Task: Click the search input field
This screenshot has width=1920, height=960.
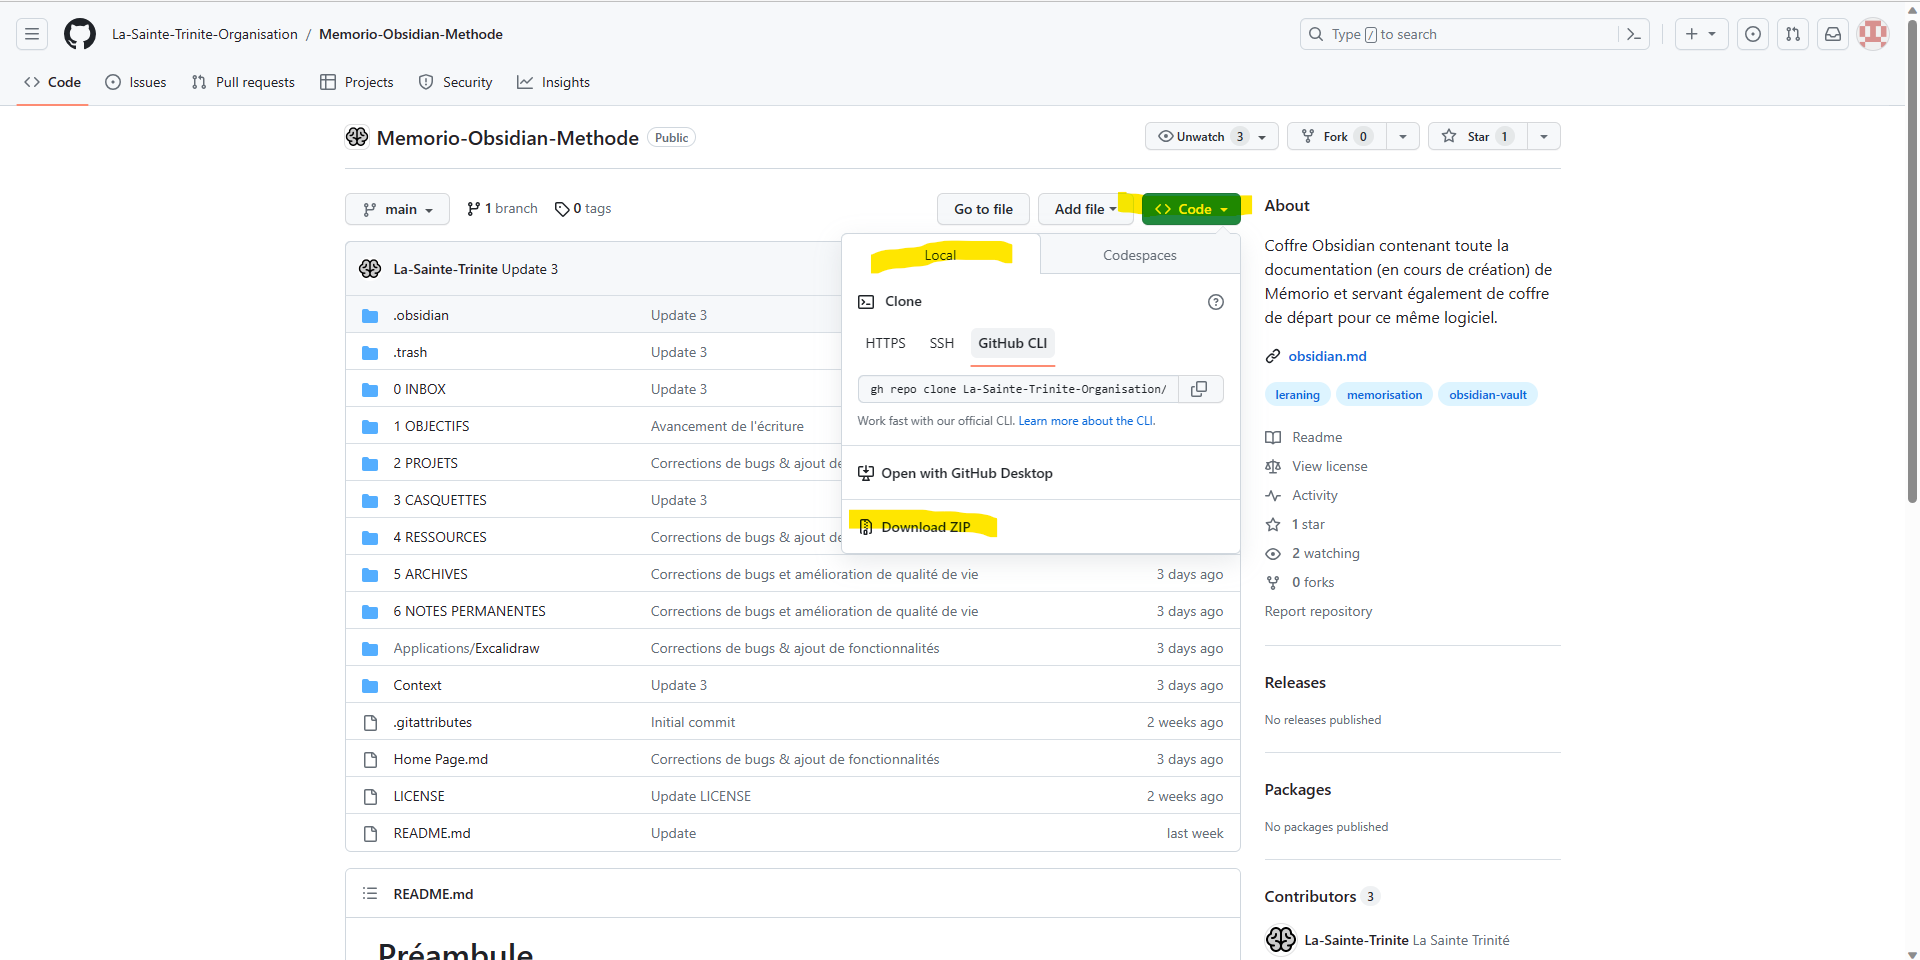Action: point(1474,34)
